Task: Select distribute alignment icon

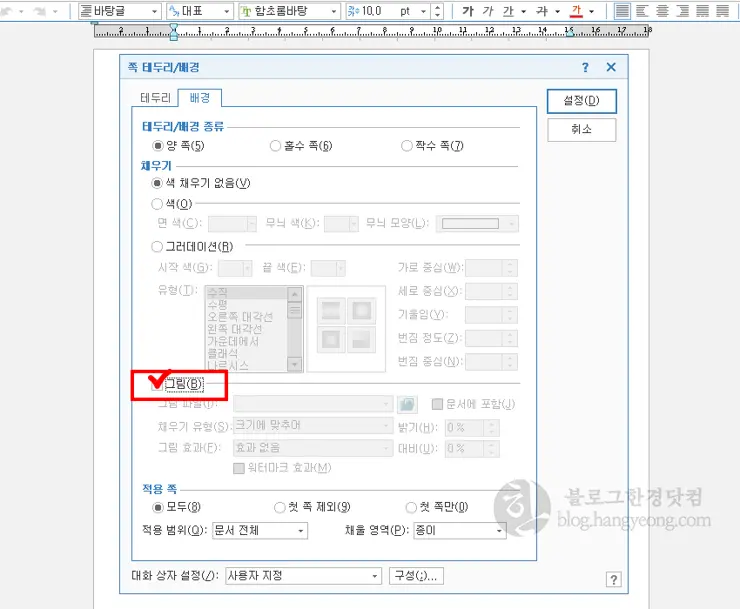Action: [703, 11]
